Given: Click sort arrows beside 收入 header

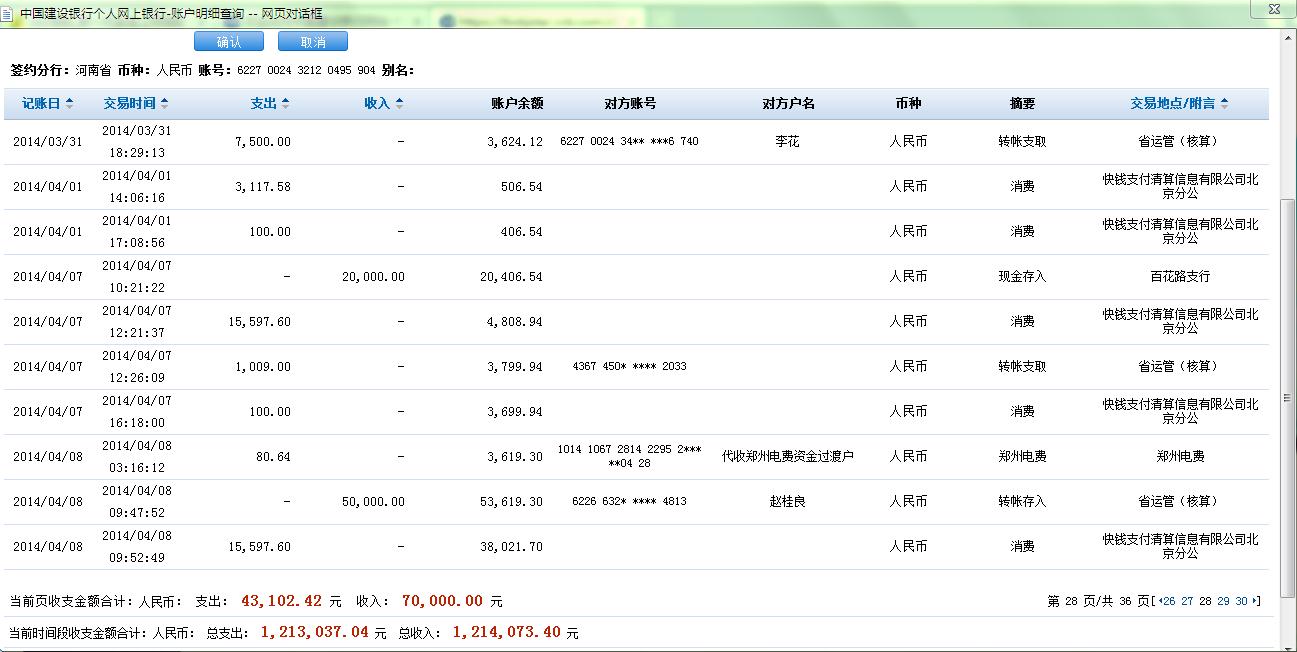Looking at the screenshot, I should pyautogui.click(x=399, y=104).
